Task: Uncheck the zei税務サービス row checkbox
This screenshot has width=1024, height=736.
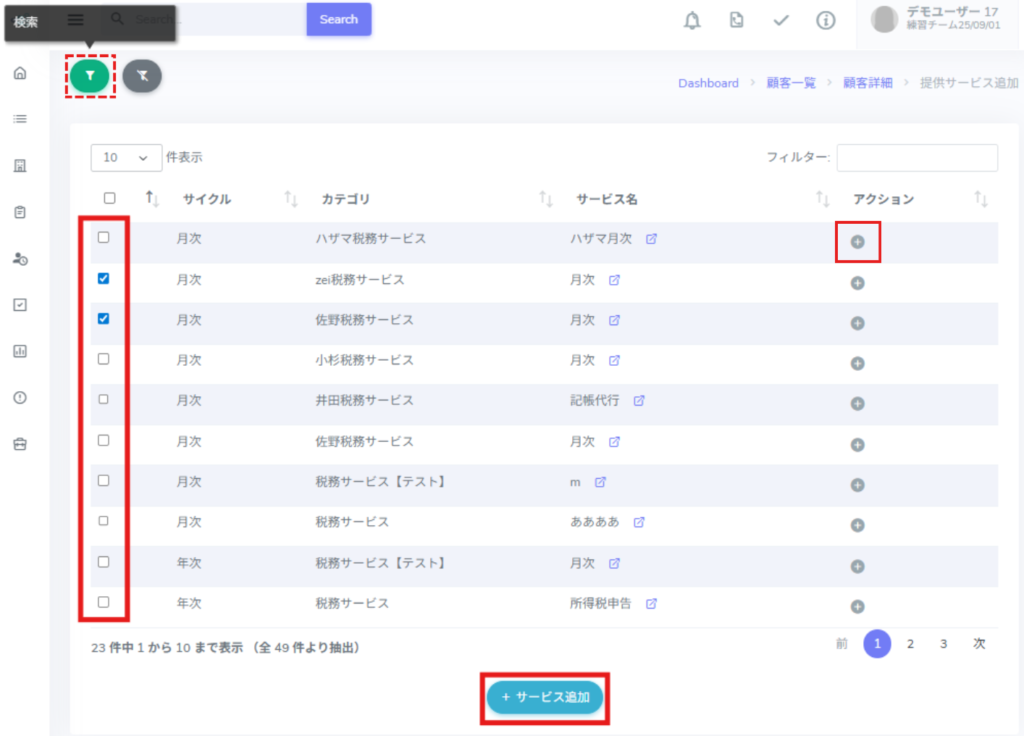Action: pyautogui.click(x=104, y=279)
